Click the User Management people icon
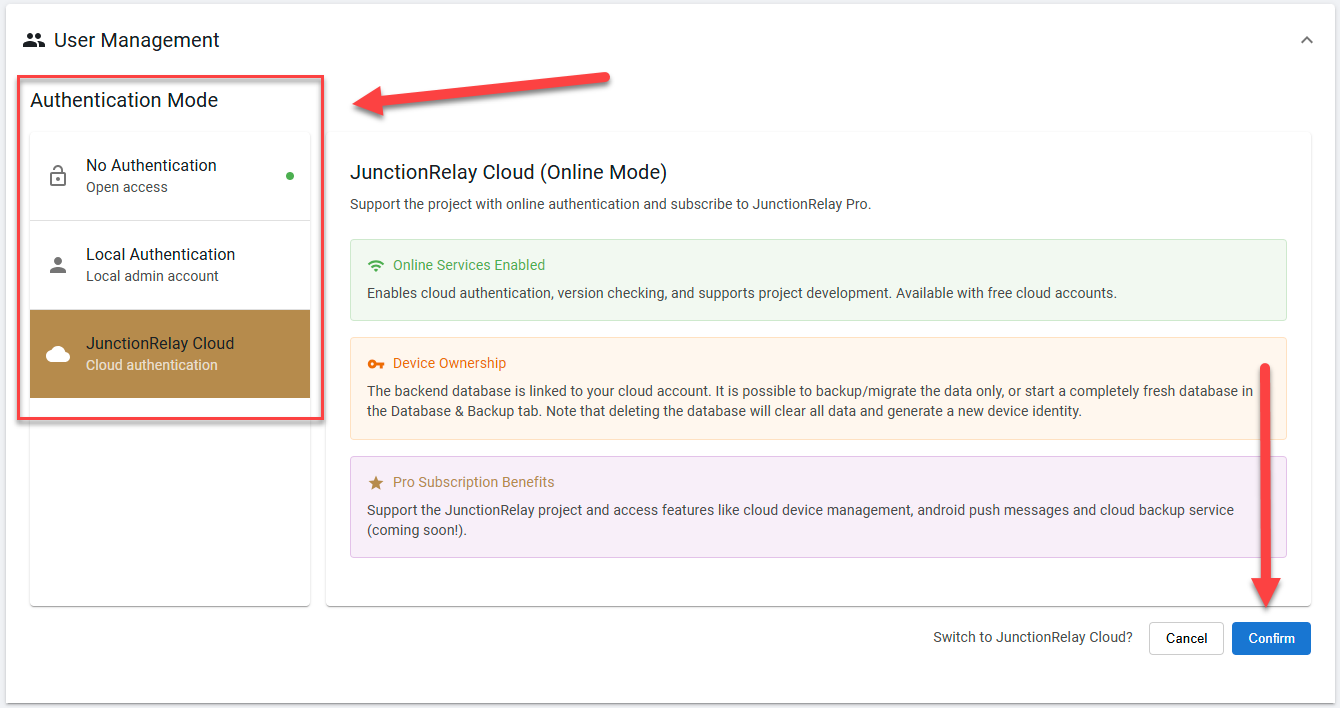Image resolution: width=1340 pixels, height=708 pixels. (34, 41)
